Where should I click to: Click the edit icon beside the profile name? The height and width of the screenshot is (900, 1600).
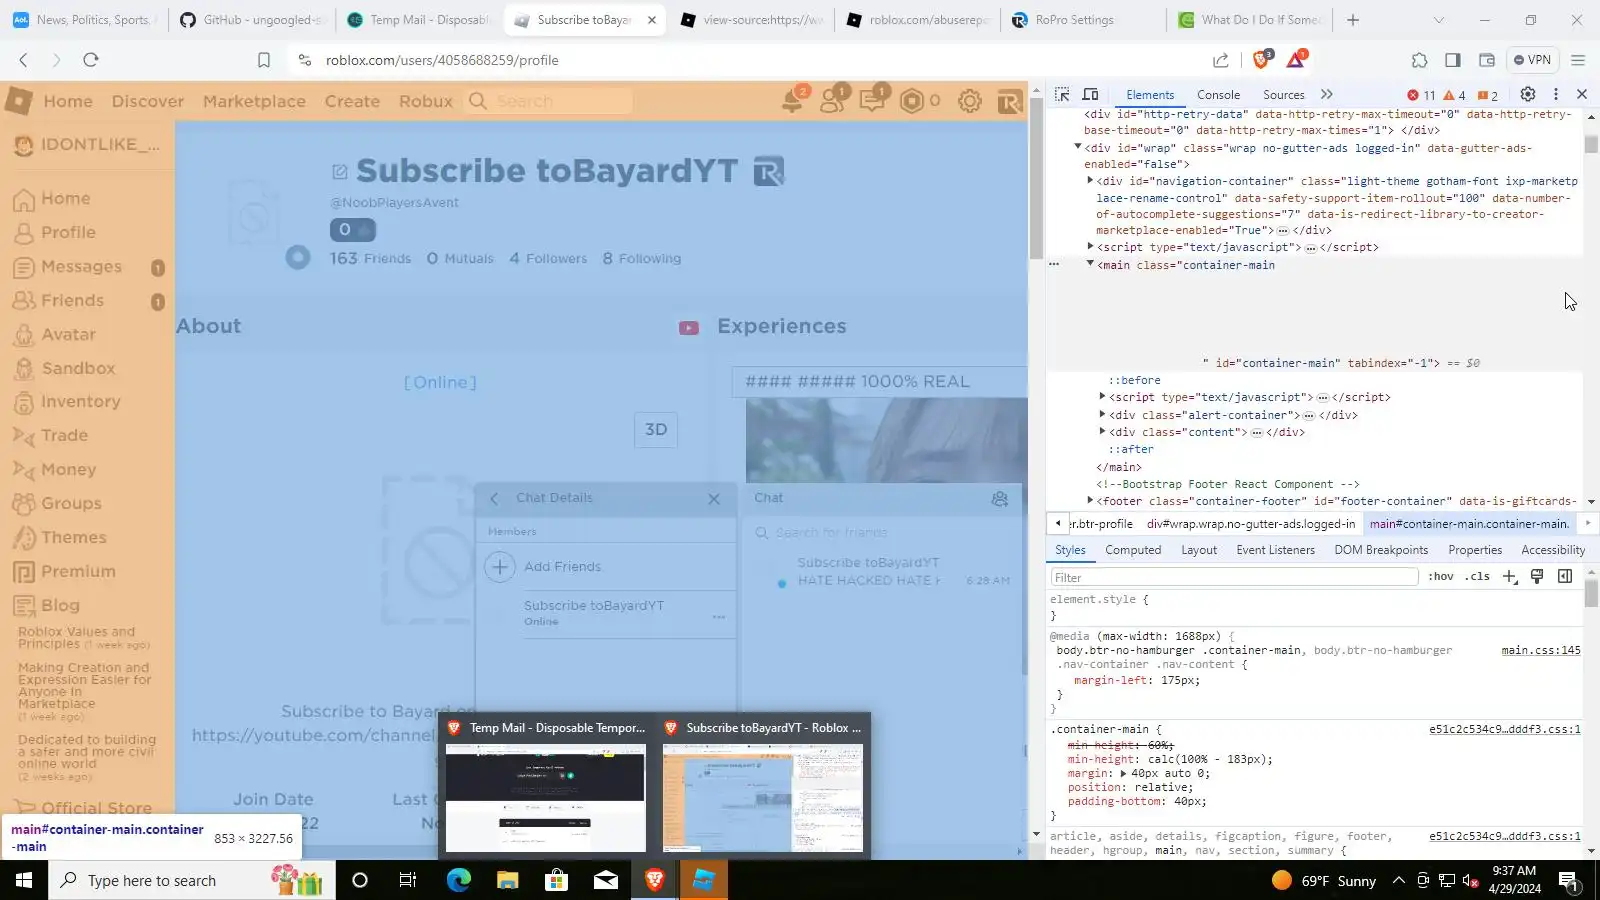point(339,172)
